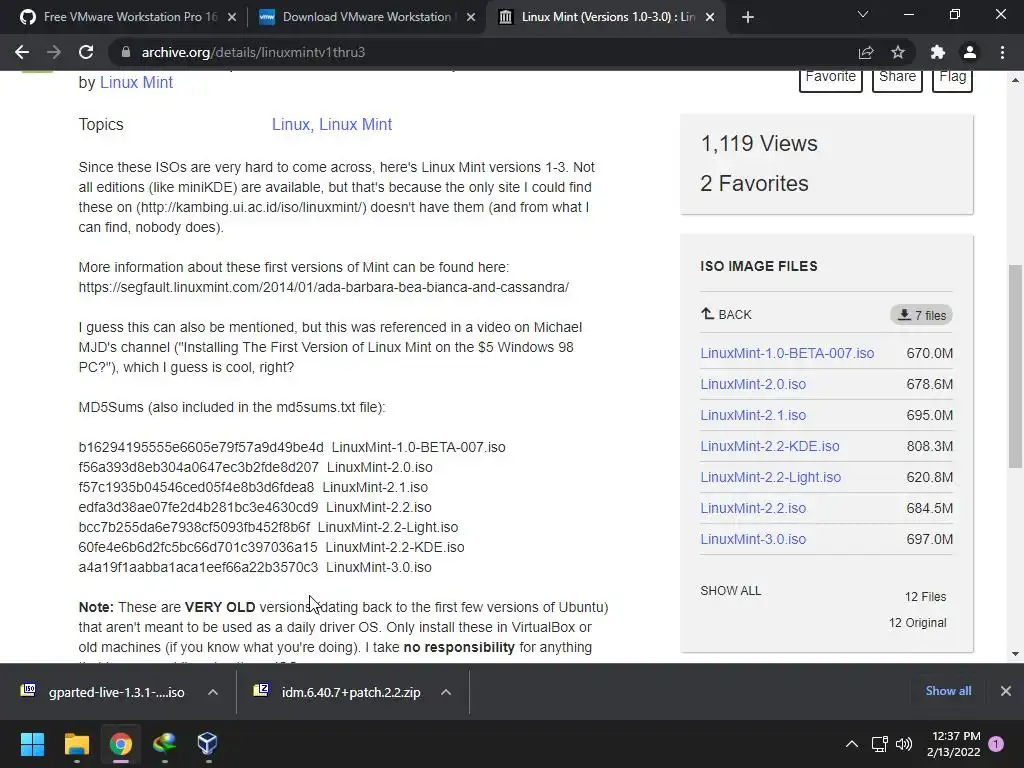Click the forward navigation arrow
The height and width of the screenshot is (768, 1024).
tap(54, 52)
